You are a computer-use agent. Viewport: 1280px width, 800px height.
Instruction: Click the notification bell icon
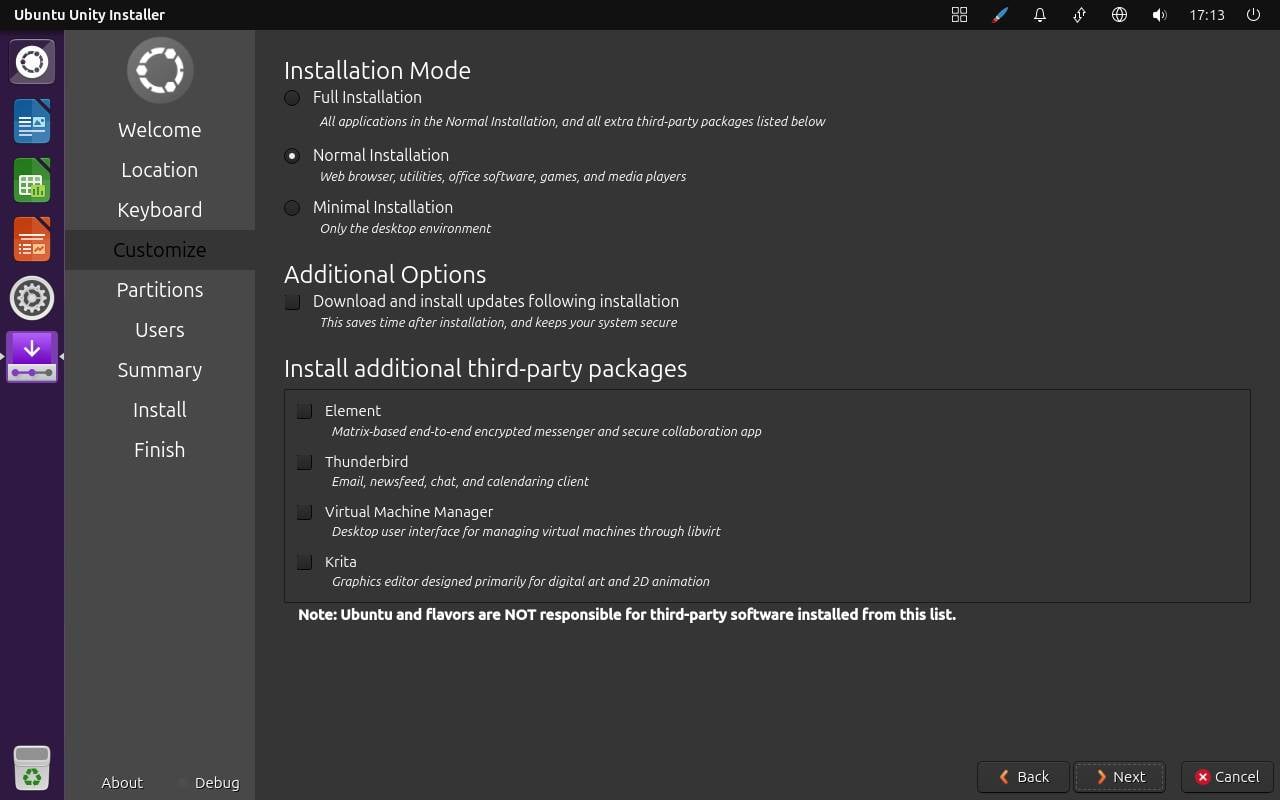coord(1040,15)
